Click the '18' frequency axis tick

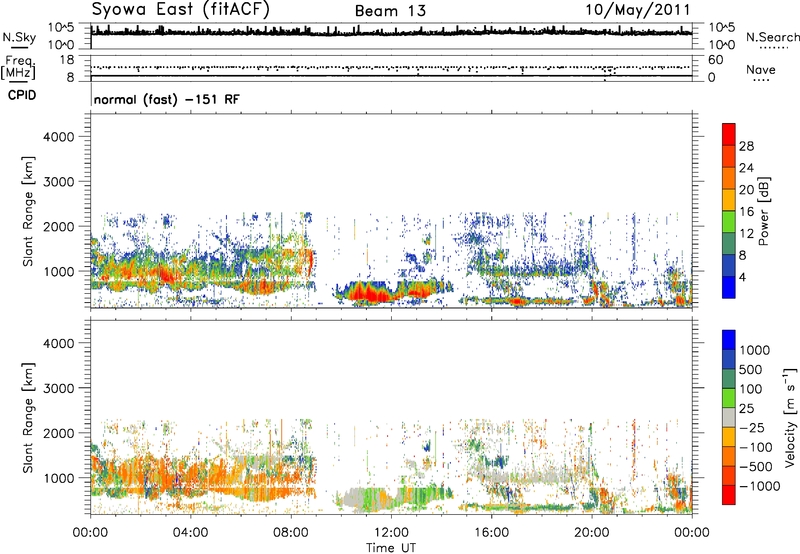click(67, 60)
